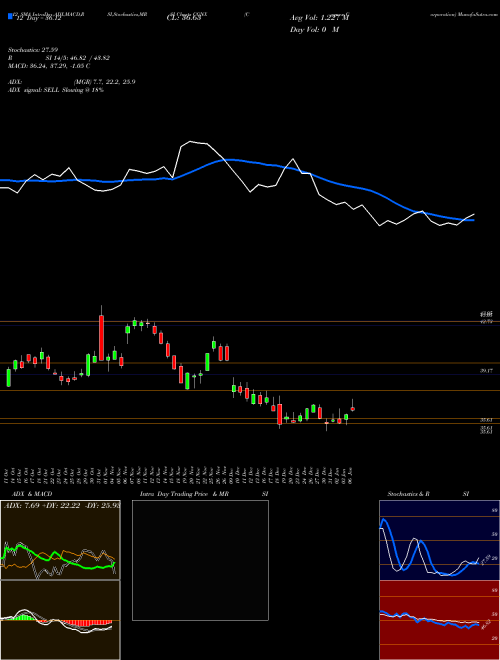Image resolution: width=500 pixels, height=660 pixels.
Task: Click the blue 12-day SMA legend square
Action: pyautogui.click(x=10, y=17)
